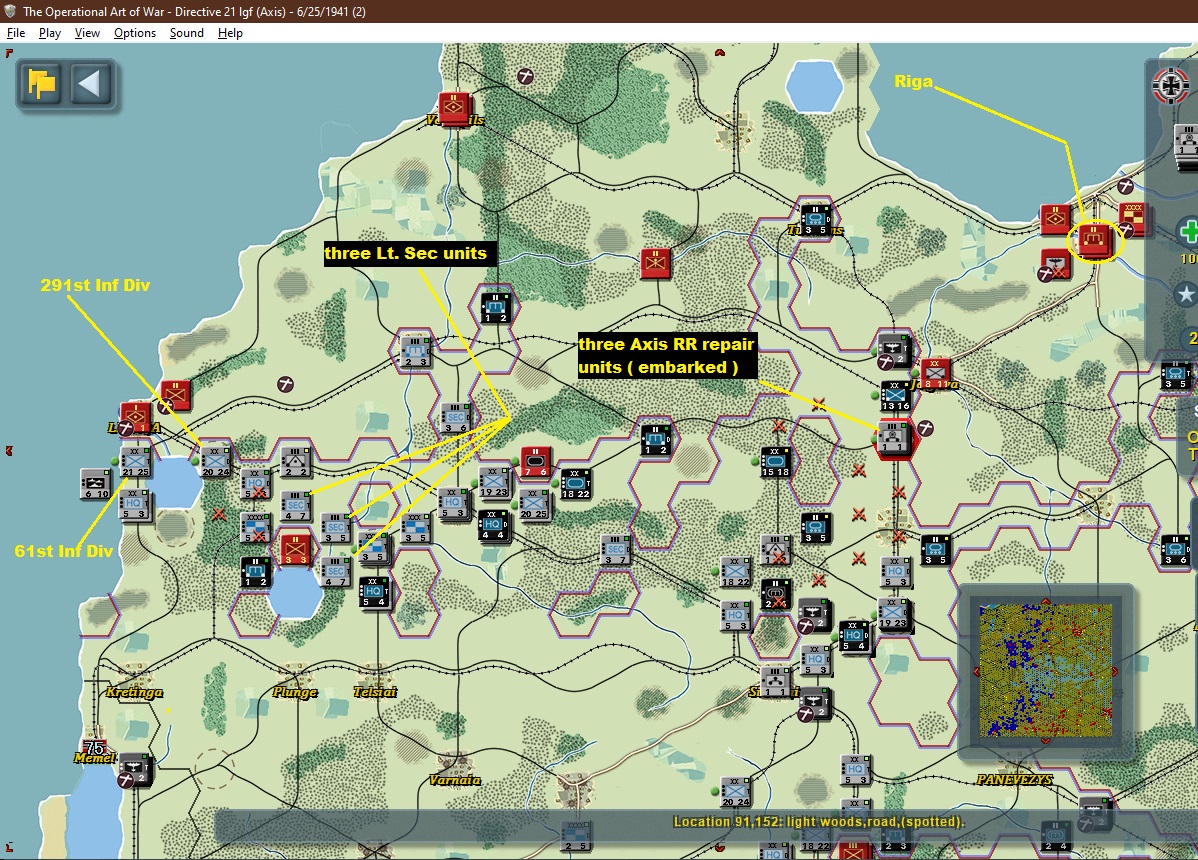
Task: Click the Location 91,152 status text
Action: pyautogui.click(x=818, y=822)
